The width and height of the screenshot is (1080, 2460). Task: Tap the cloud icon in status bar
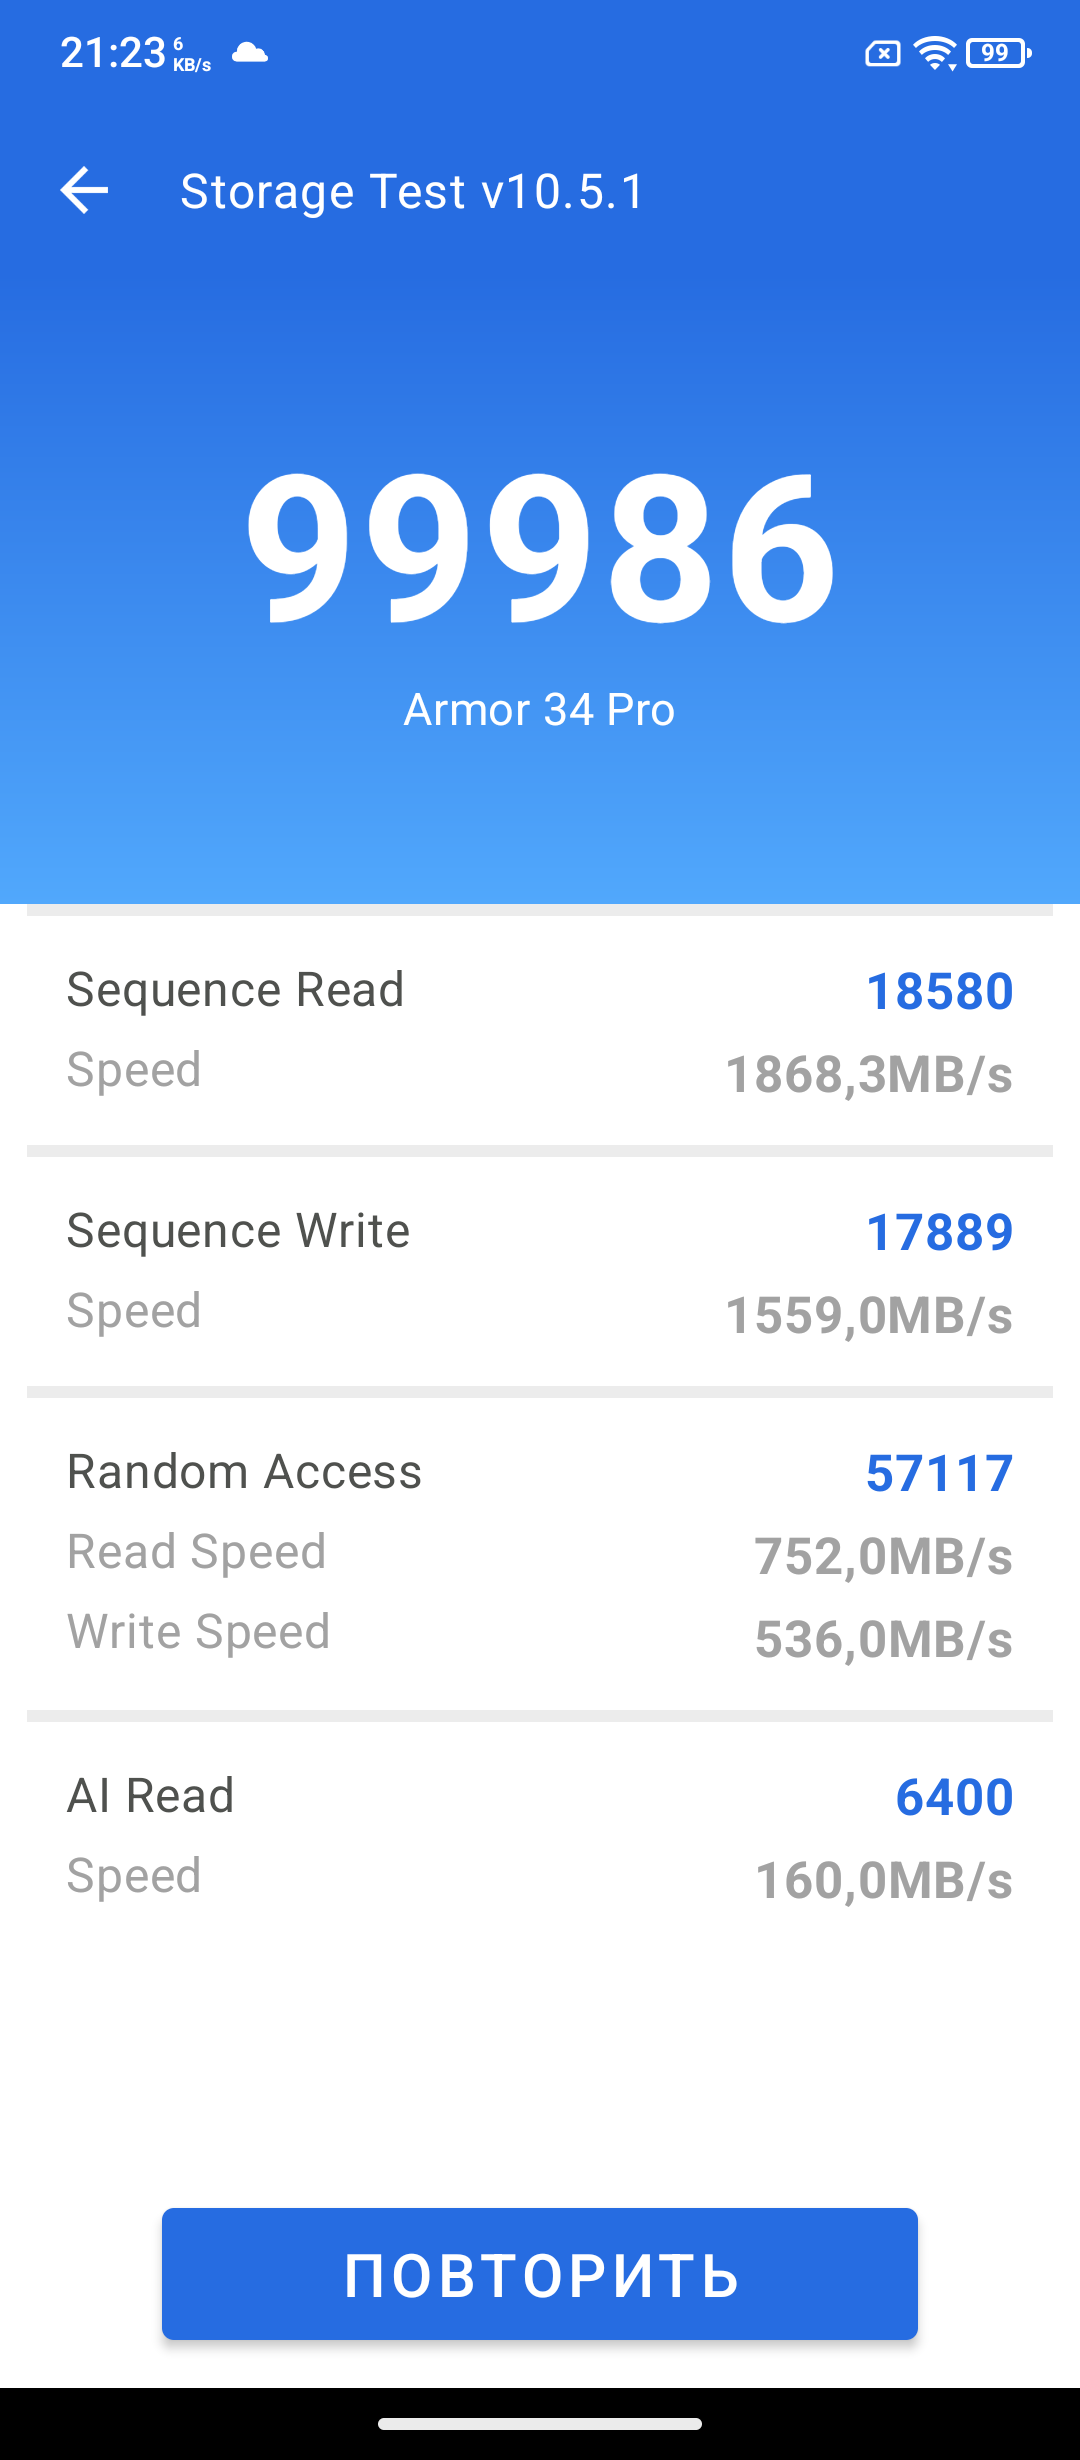(x=250, y=52)
